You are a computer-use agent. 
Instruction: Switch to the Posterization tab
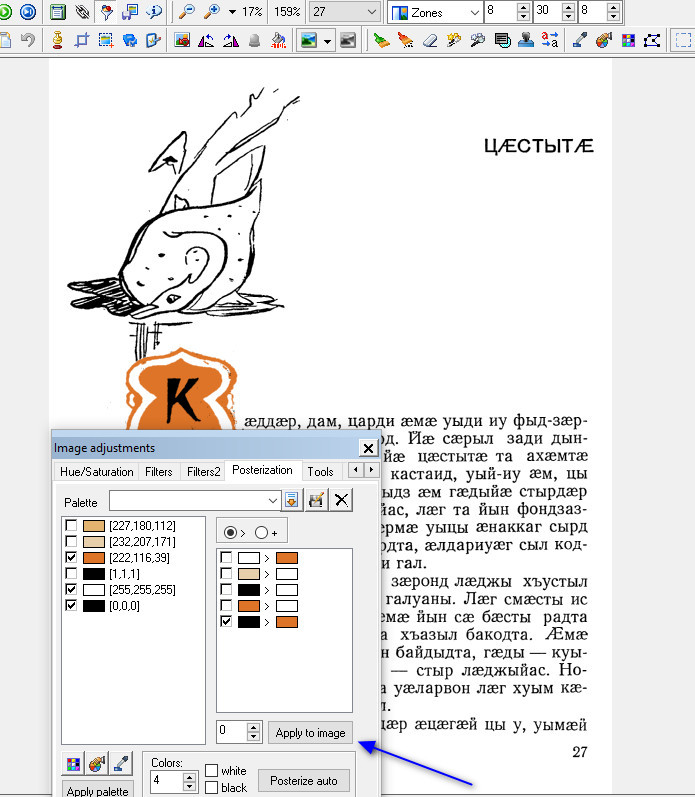(x=262, y=470)
